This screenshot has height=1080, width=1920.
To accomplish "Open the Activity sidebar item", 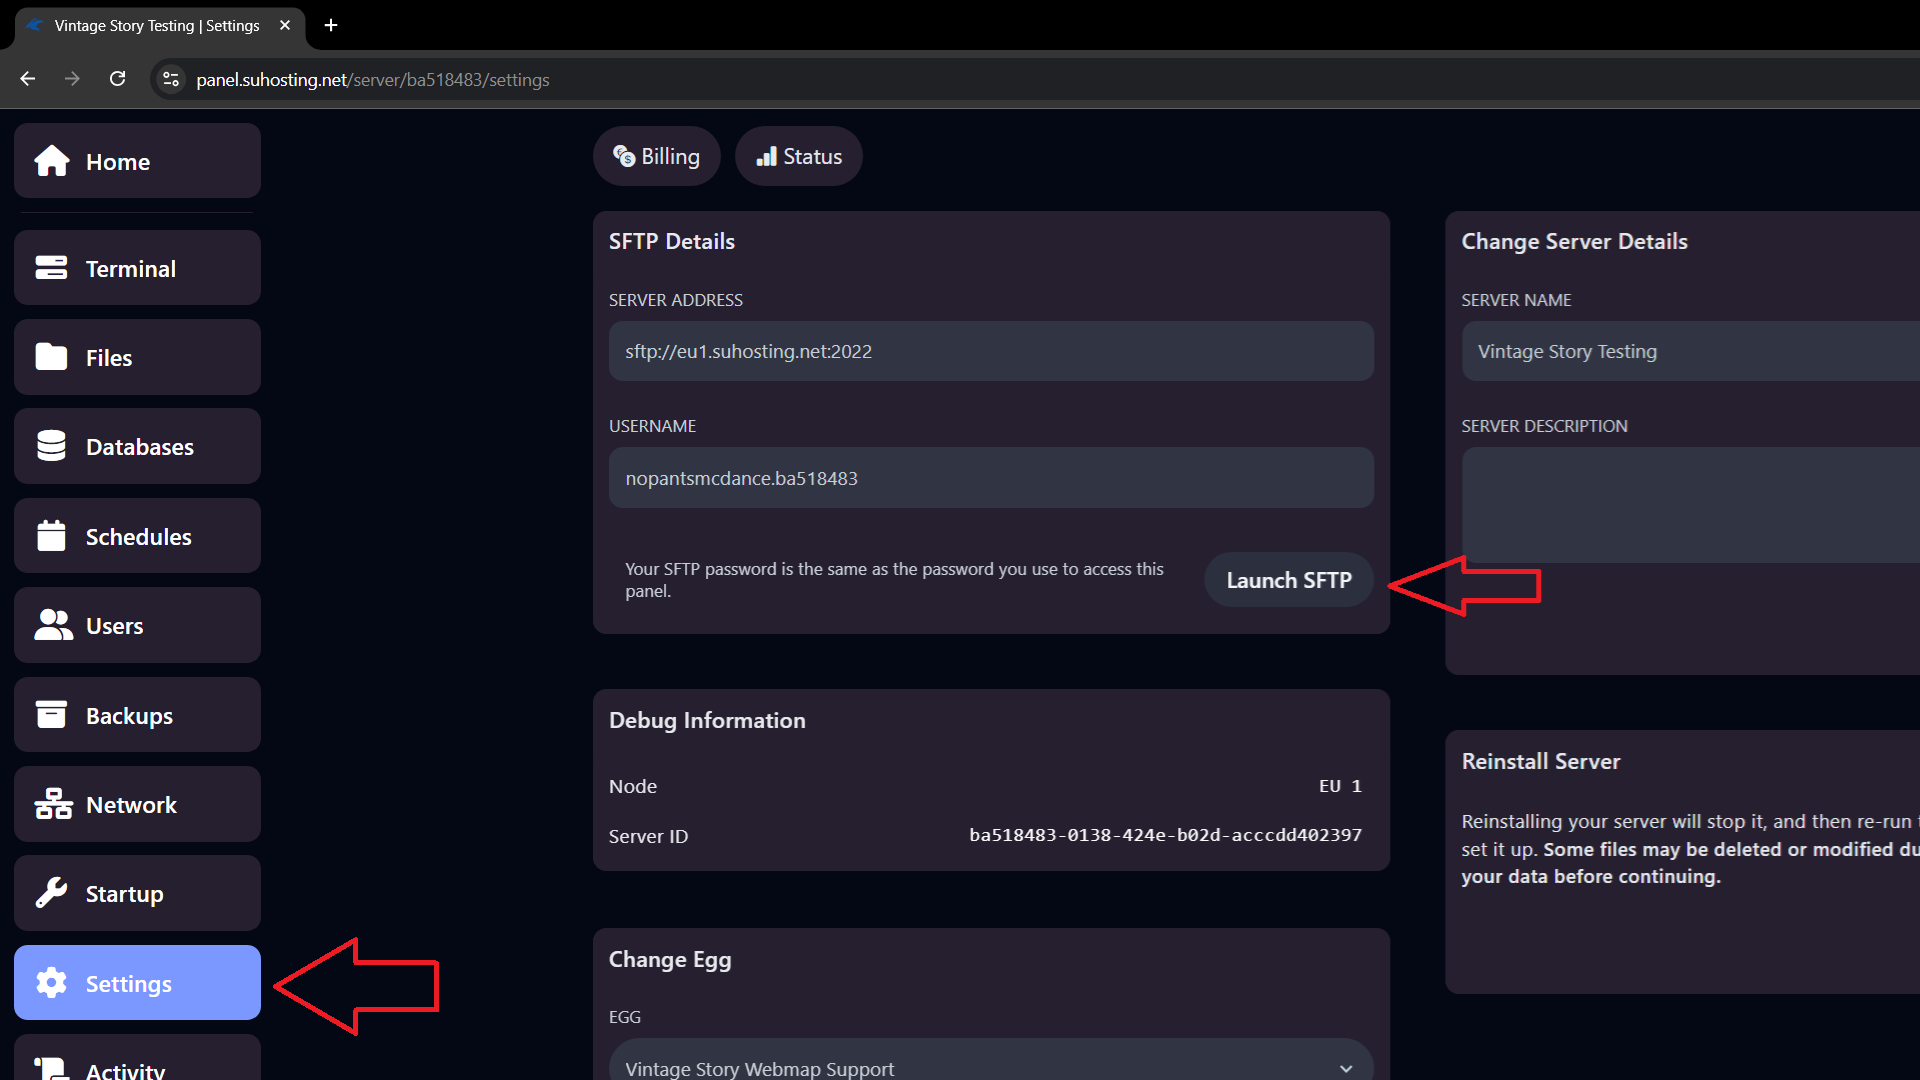I will (x=137, y=1058).
